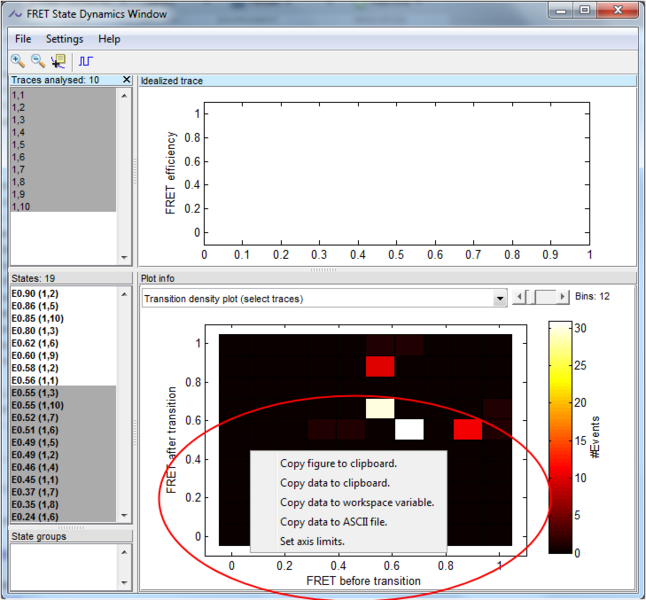Screen dimensions: 646x600
Task: Click the idealized trace step icon
Action: pyautogui.click(x=87, y=61)
